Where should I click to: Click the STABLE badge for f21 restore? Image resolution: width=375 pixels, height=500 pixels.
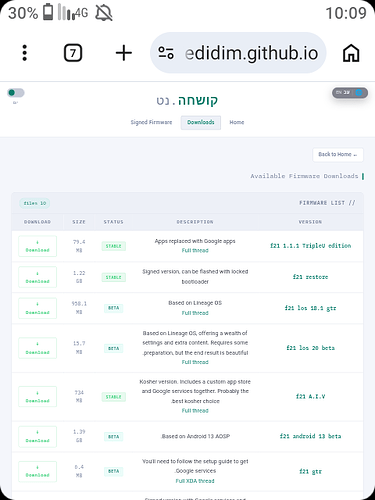(114, 277)
